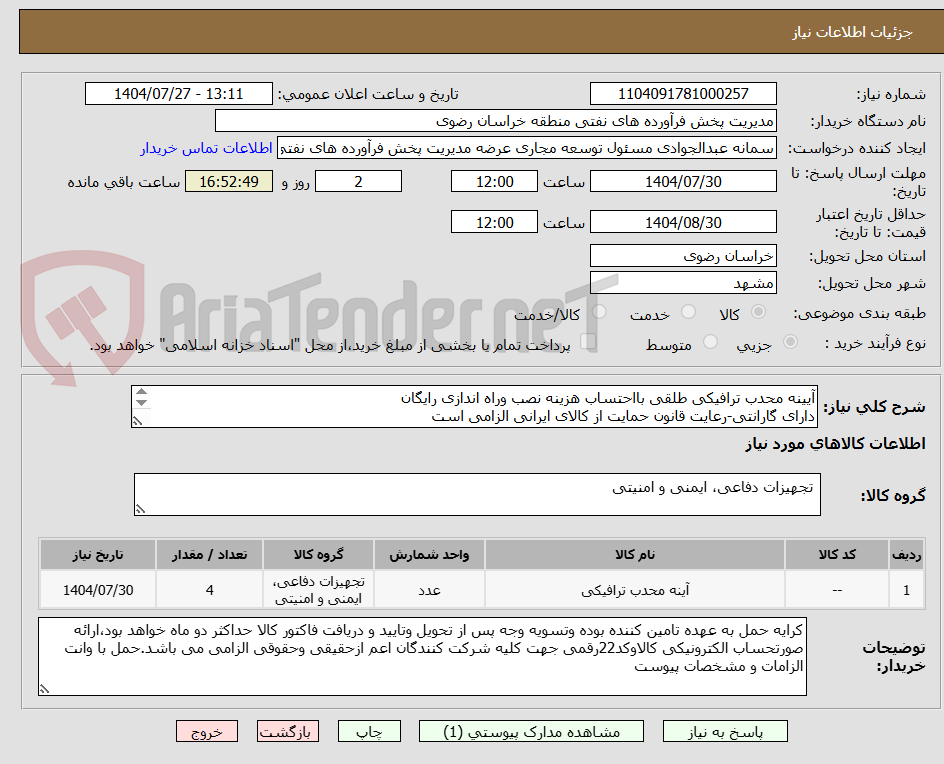Select the خدمت radio button
944x764 pixels.
[688, 311]
